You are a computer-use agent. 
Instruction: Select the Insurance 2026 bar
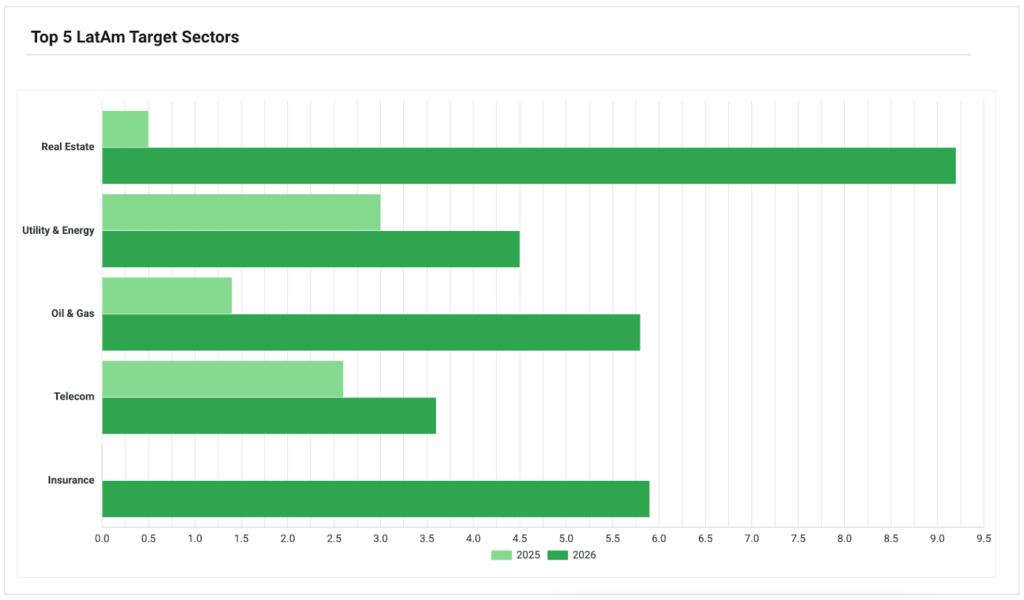[376, 499]
